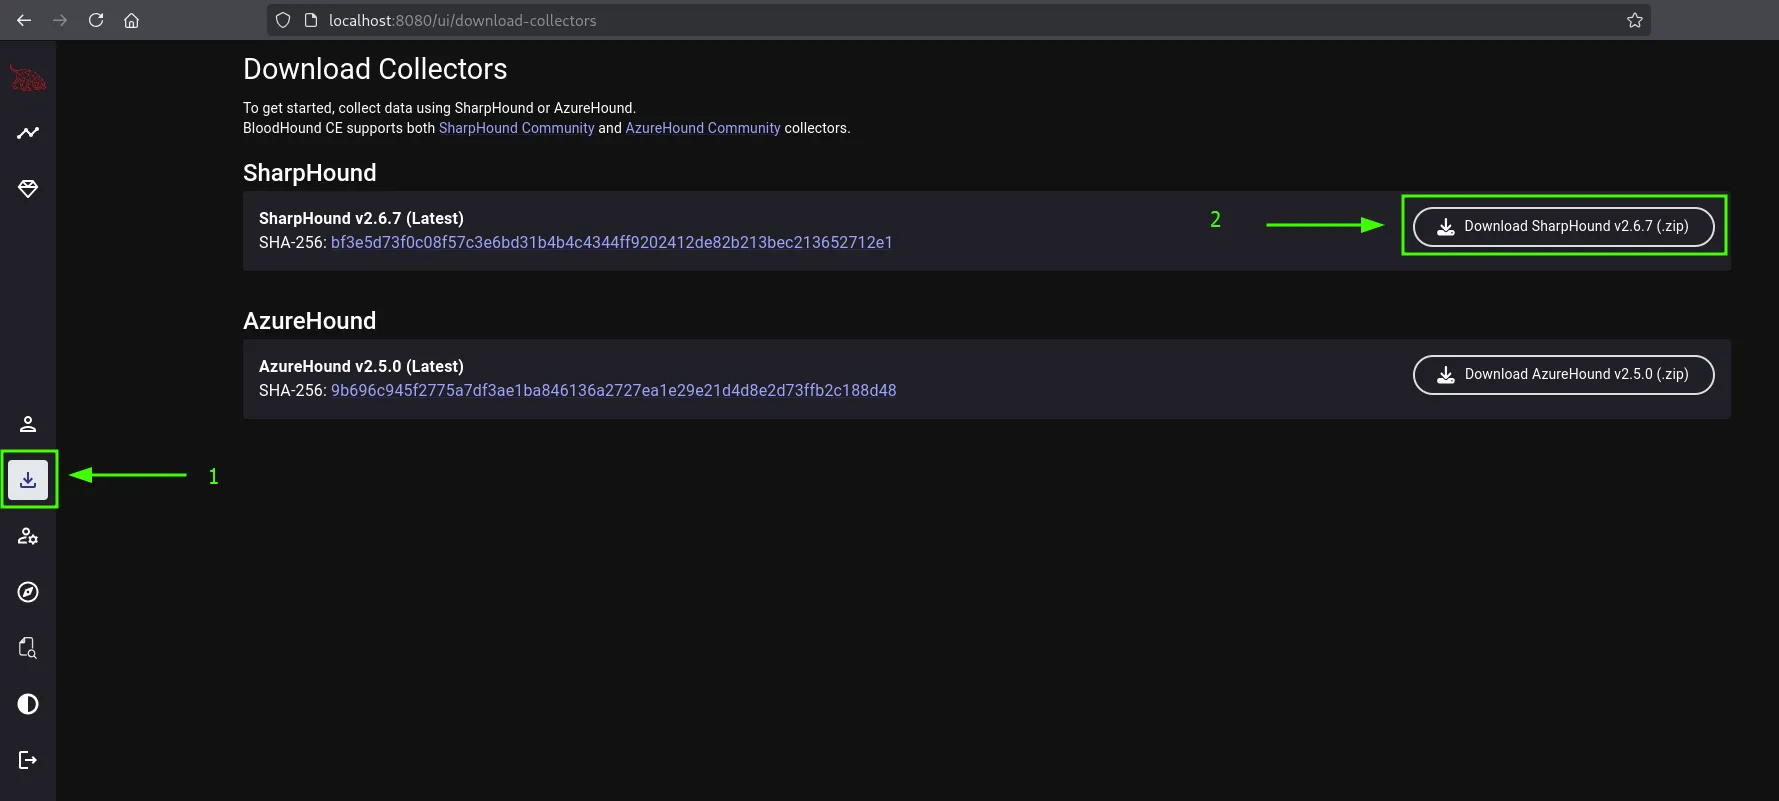
Task: Open the AzureHound Community link
Action: point(703,128)
